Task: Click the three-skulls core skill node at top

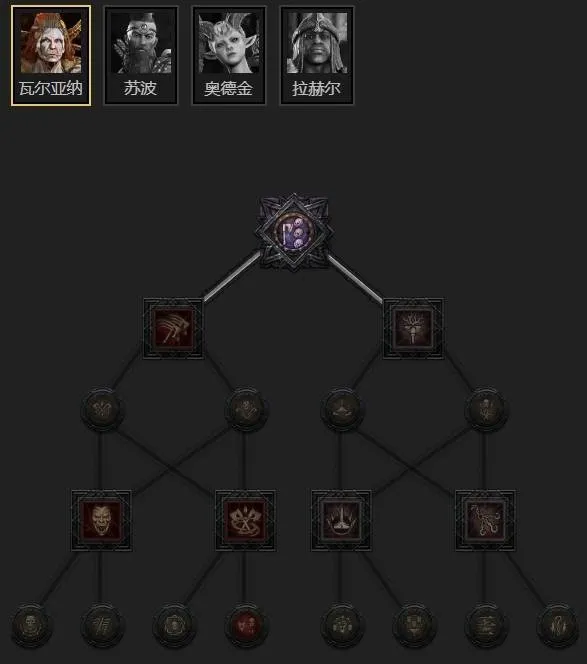Action: 294,232
